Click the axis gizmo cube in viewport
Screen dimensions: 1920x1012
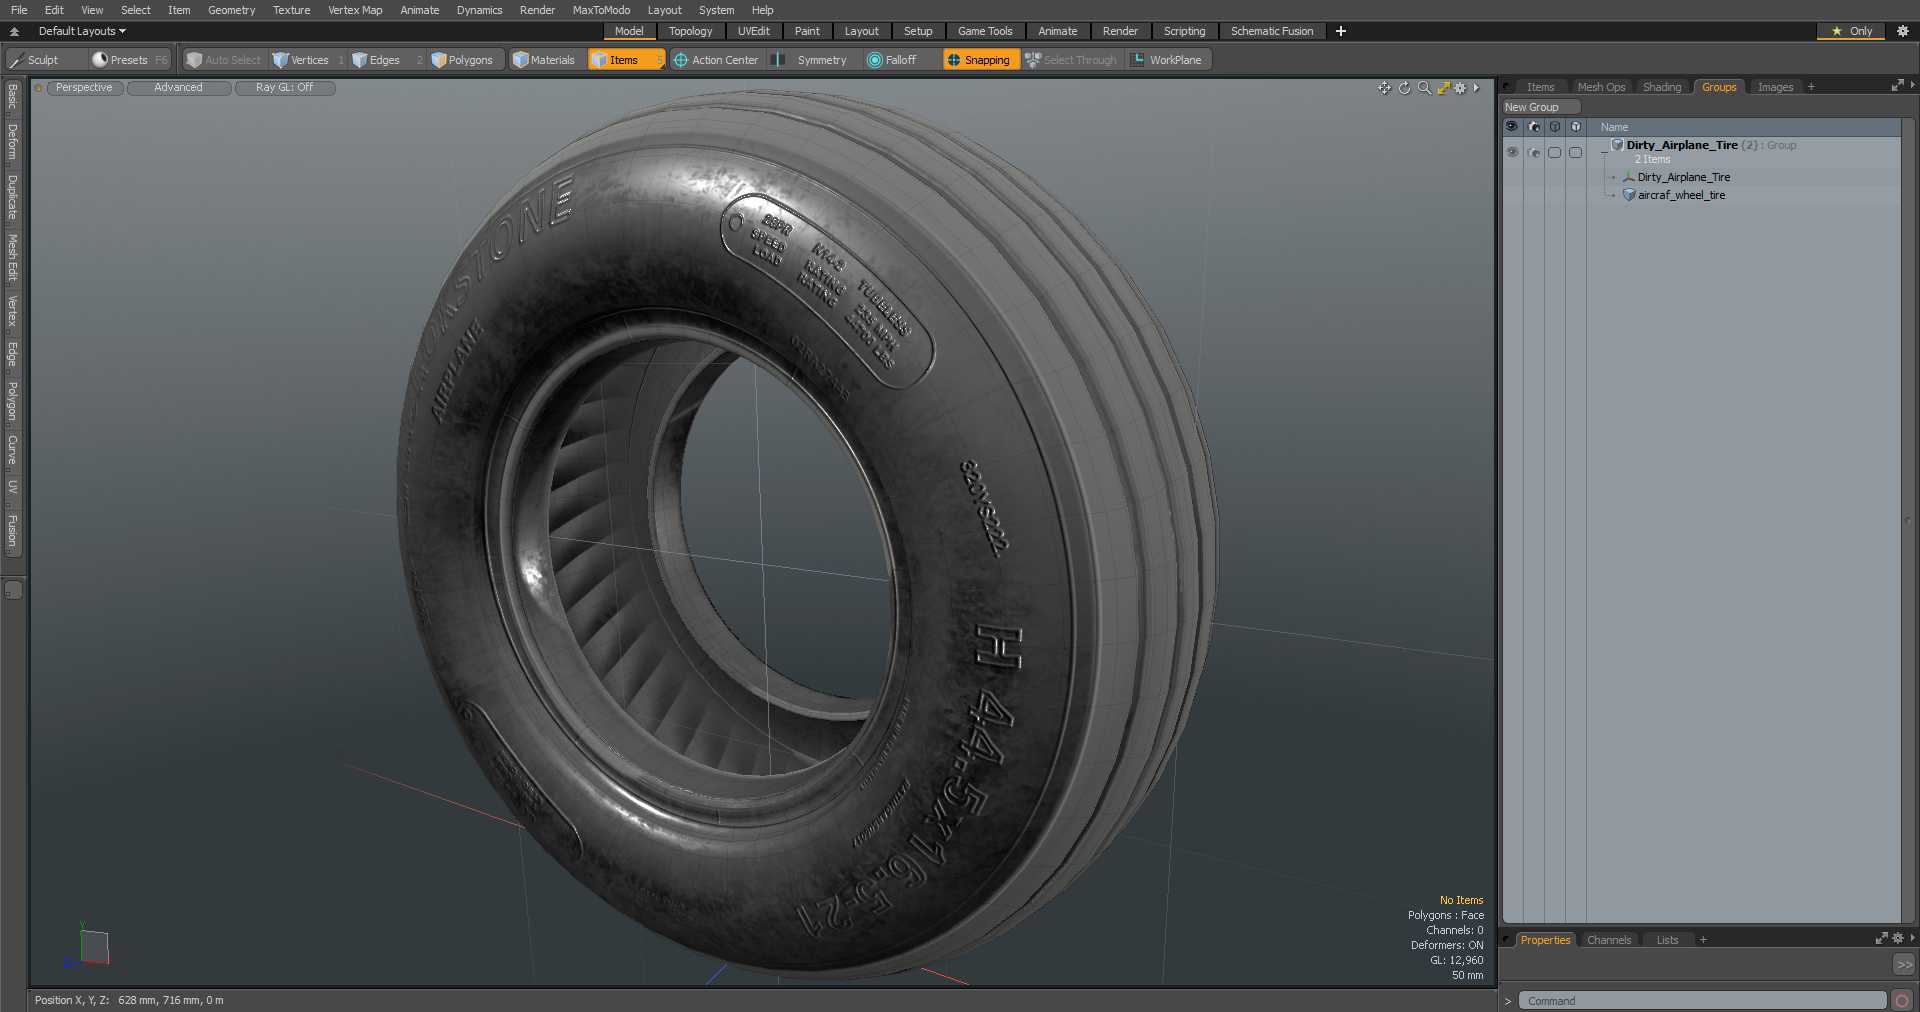tap(93, 947)
